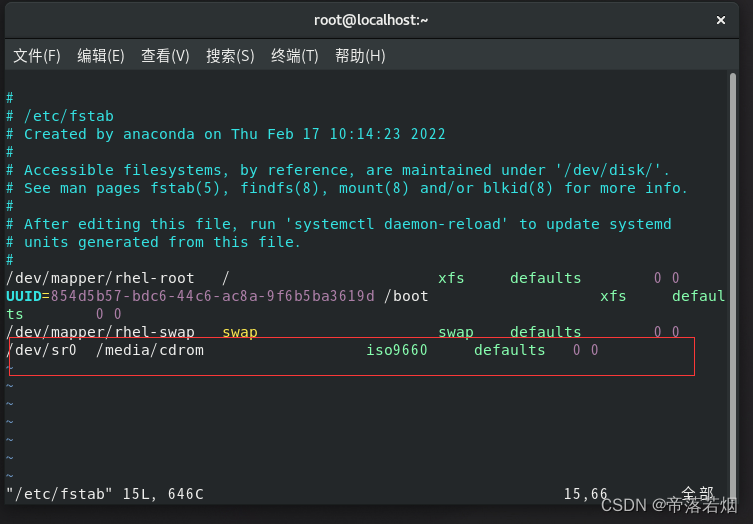Click 'xfs' in the rhel-root line
This screenshot has height=524, width=753.
tap(451, 278)
